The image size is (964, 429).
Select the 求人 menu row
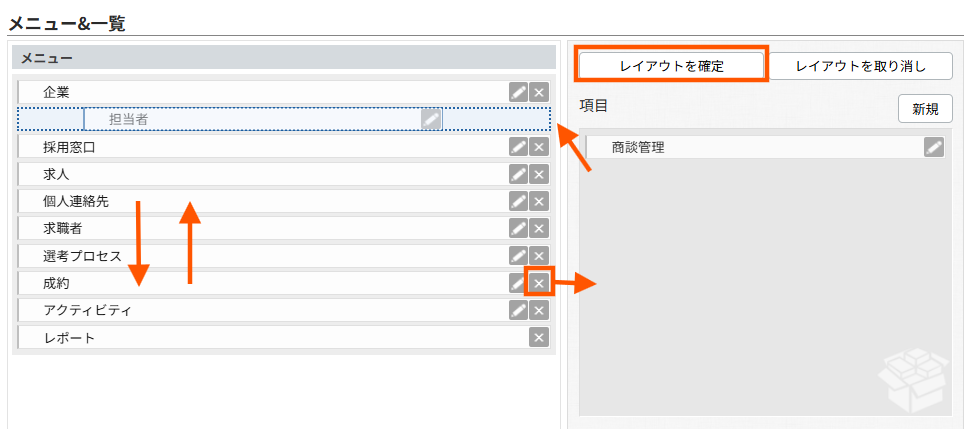click(284, 175)
